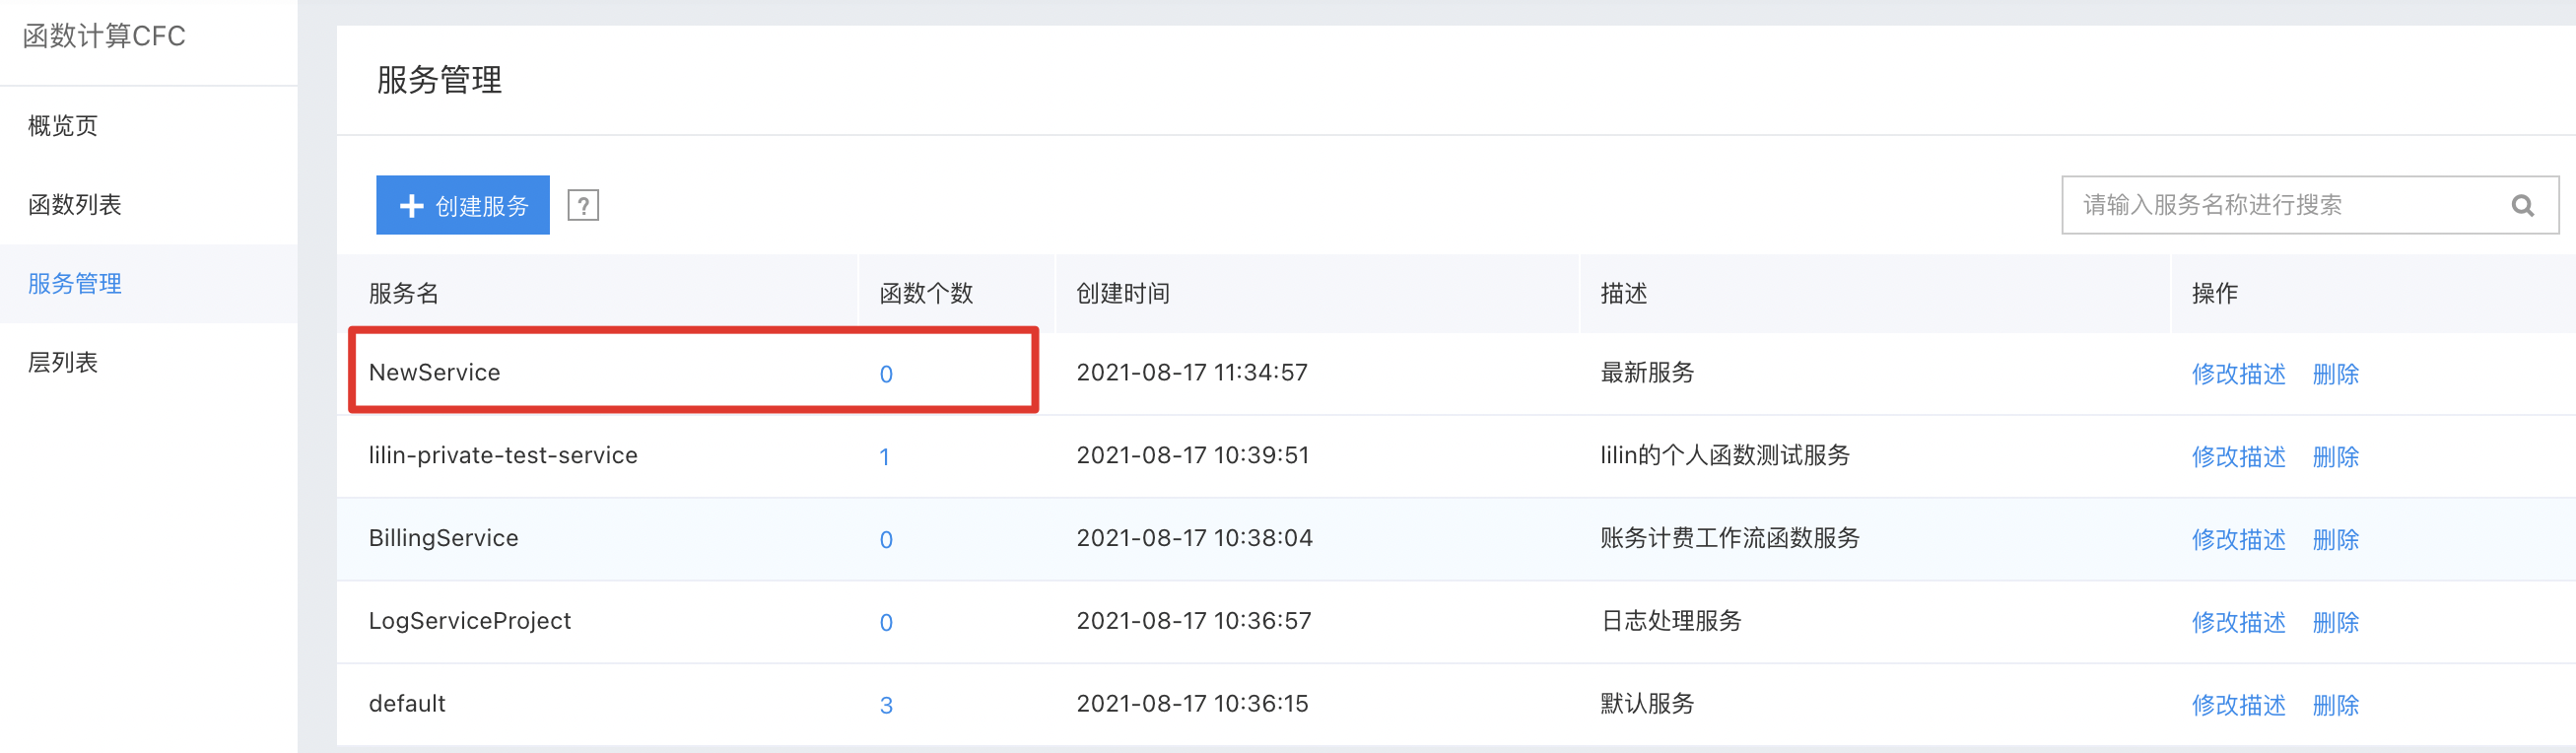Open 函数列表 in the sidebar
2576x753 pixels.
(x=75, y=205)
